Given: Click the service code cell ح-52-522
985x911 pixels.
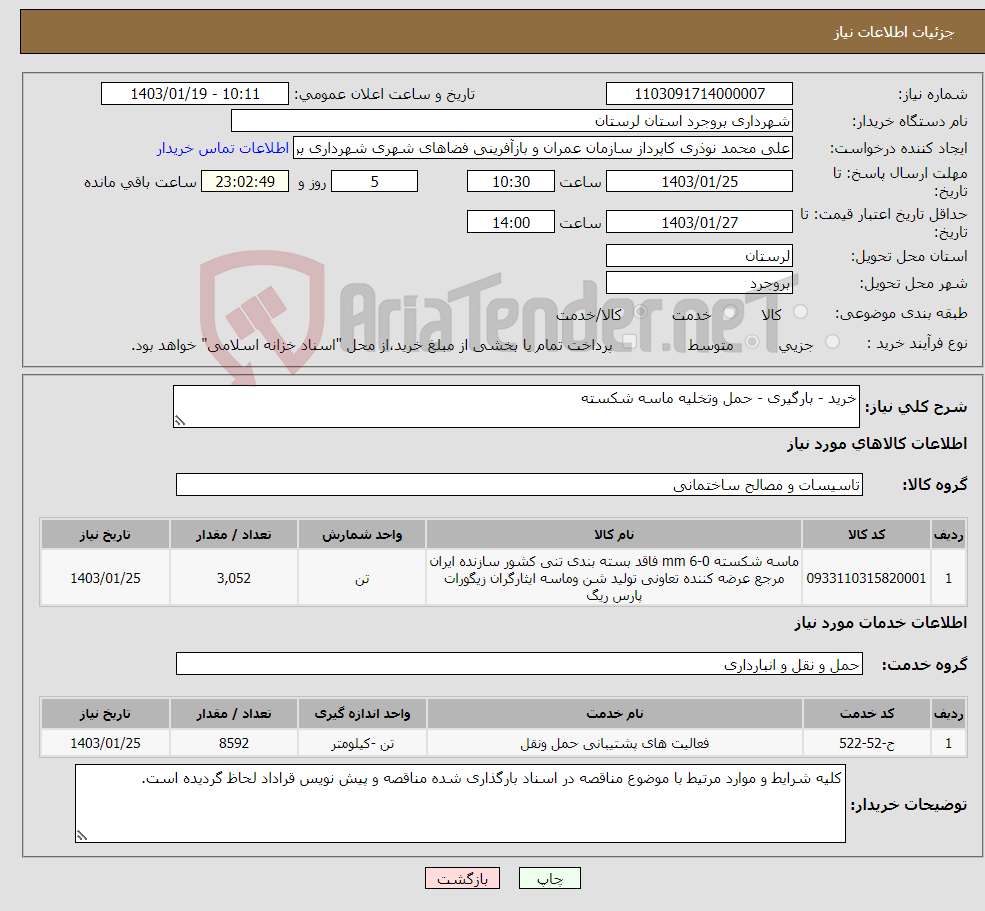Looking at the screenshot, I should pos(866,743).
